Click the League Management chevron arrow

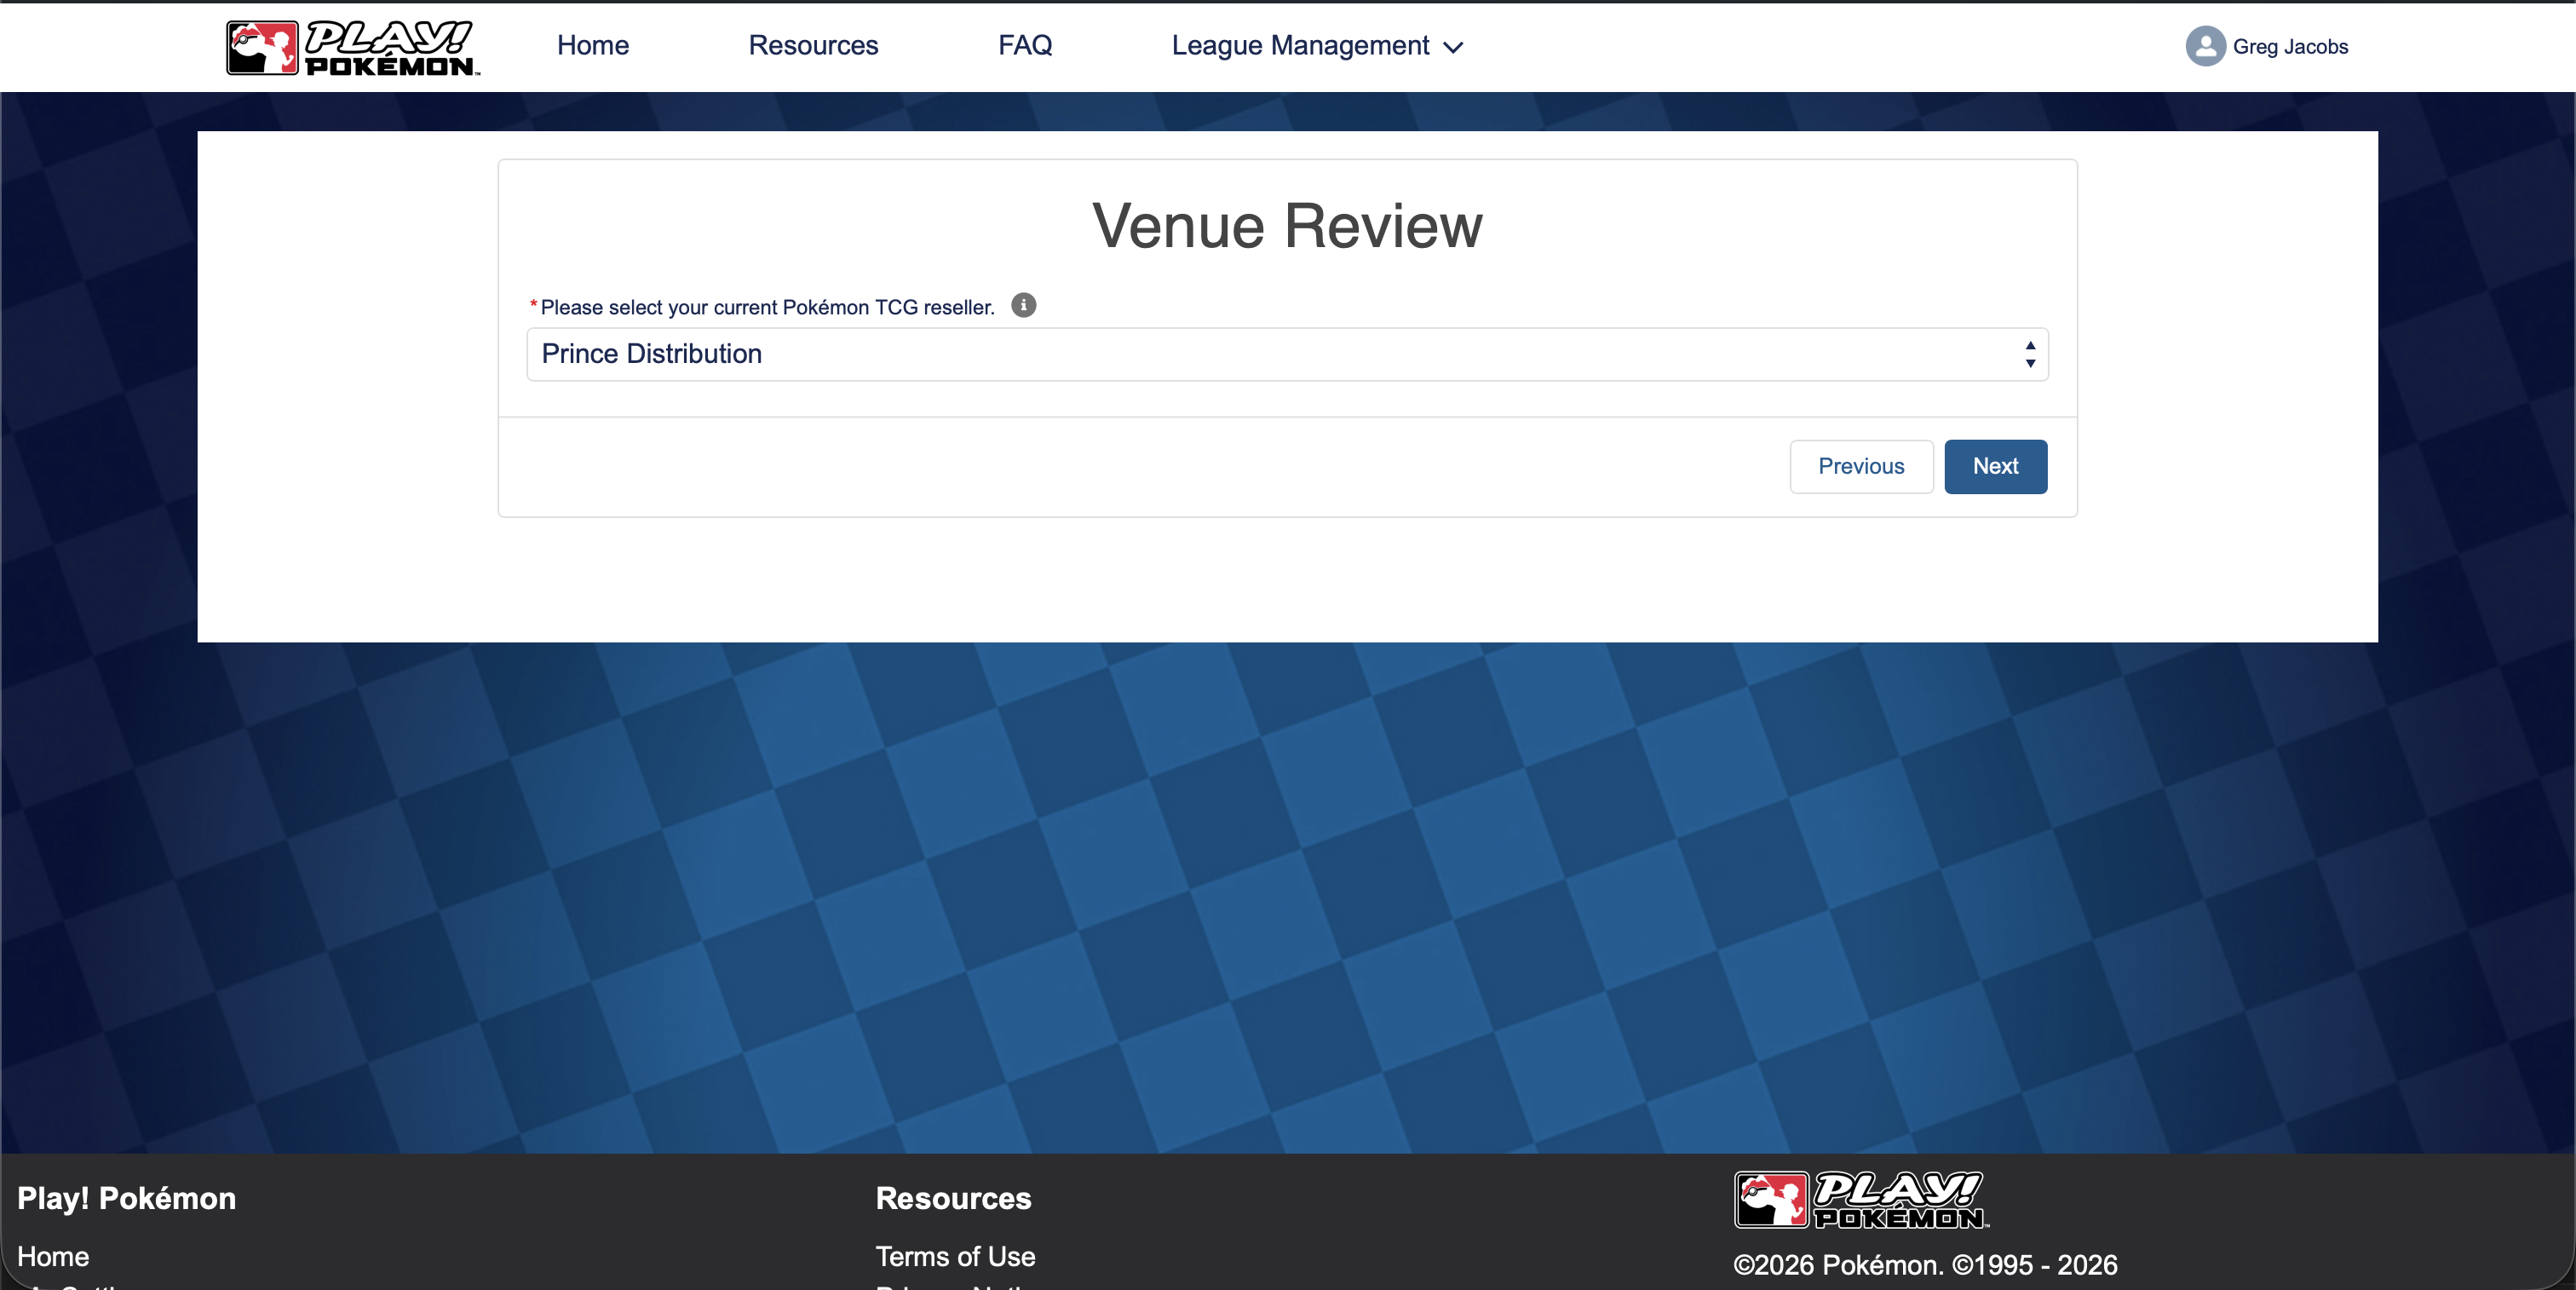(1454, 47)
